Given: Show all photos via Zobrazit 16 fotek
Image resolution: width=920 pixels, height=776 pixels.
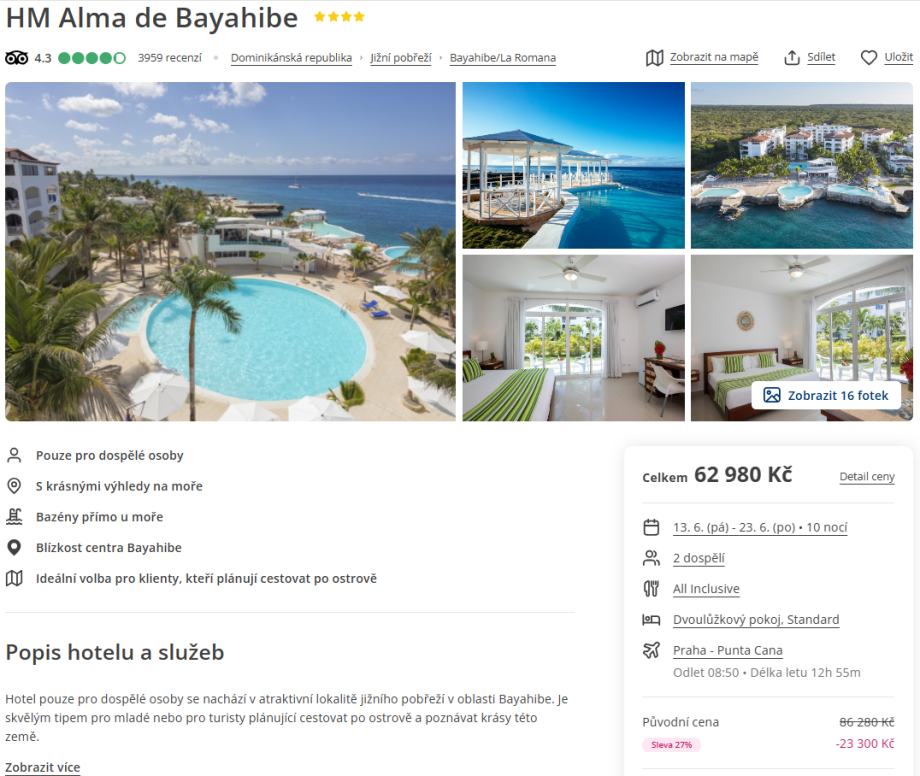Looking at the screenshot, I should (x=826, y=395).
